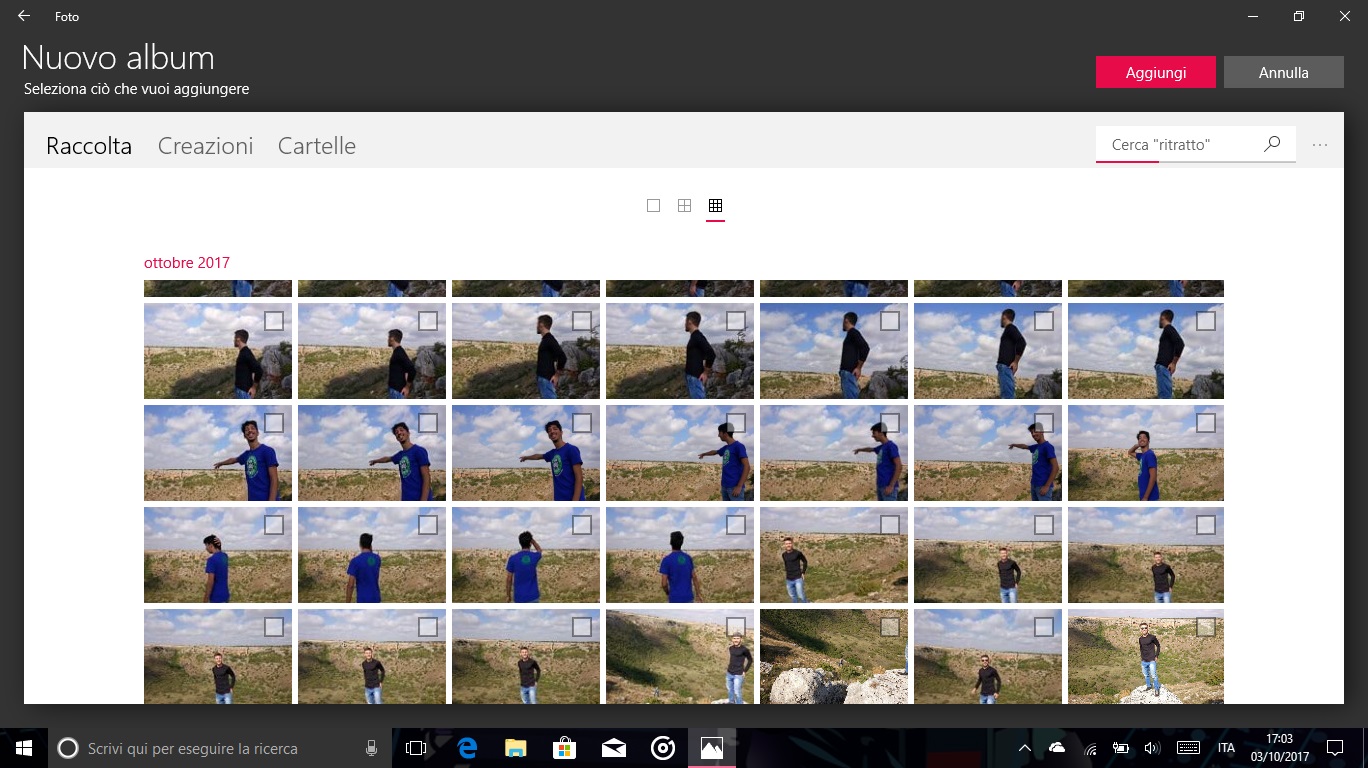1368x768 pixels.
Task: Select the small grid view icon
Action: 715,205
